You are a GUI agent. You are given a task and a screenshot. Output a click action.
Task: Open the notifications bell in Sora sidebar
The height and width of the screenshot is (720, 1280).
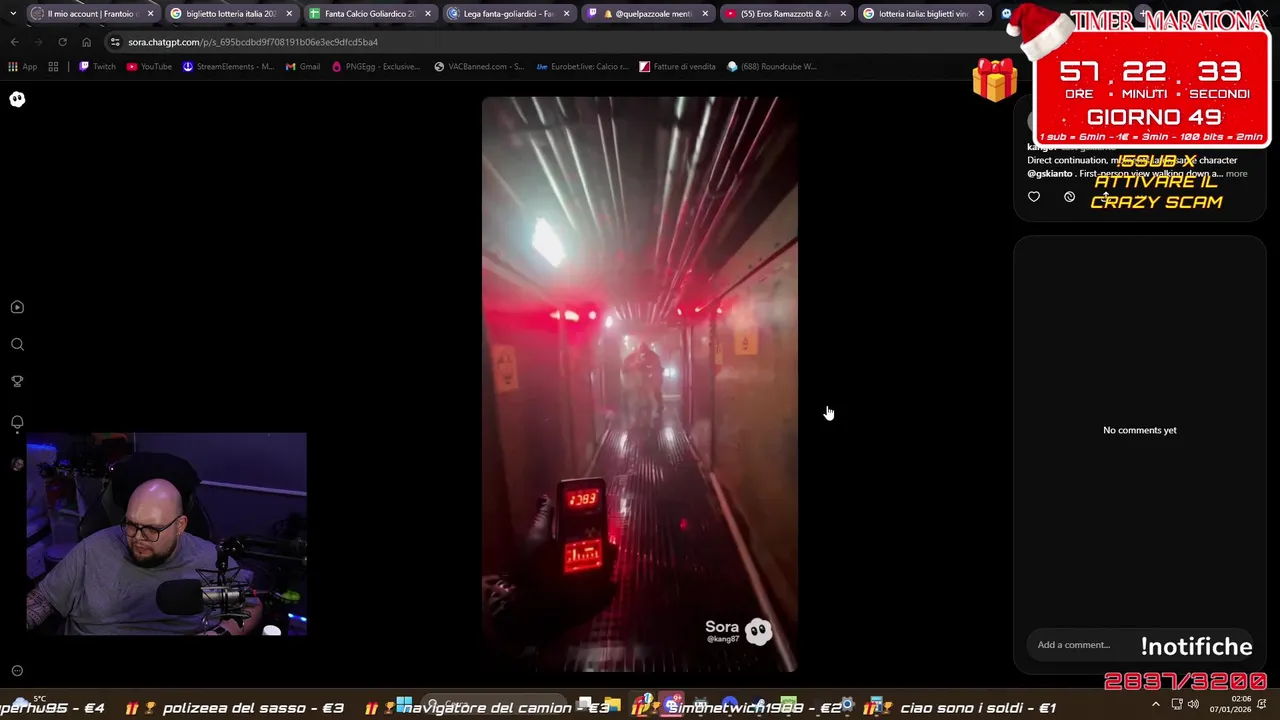point(17,422)
